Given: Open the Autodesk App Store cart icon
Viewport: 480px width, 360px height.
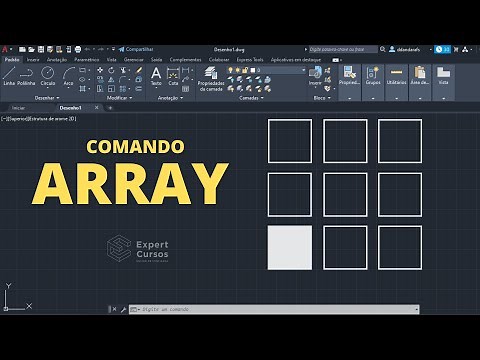Looking at the screenshot, I should [x=456, y=49].
